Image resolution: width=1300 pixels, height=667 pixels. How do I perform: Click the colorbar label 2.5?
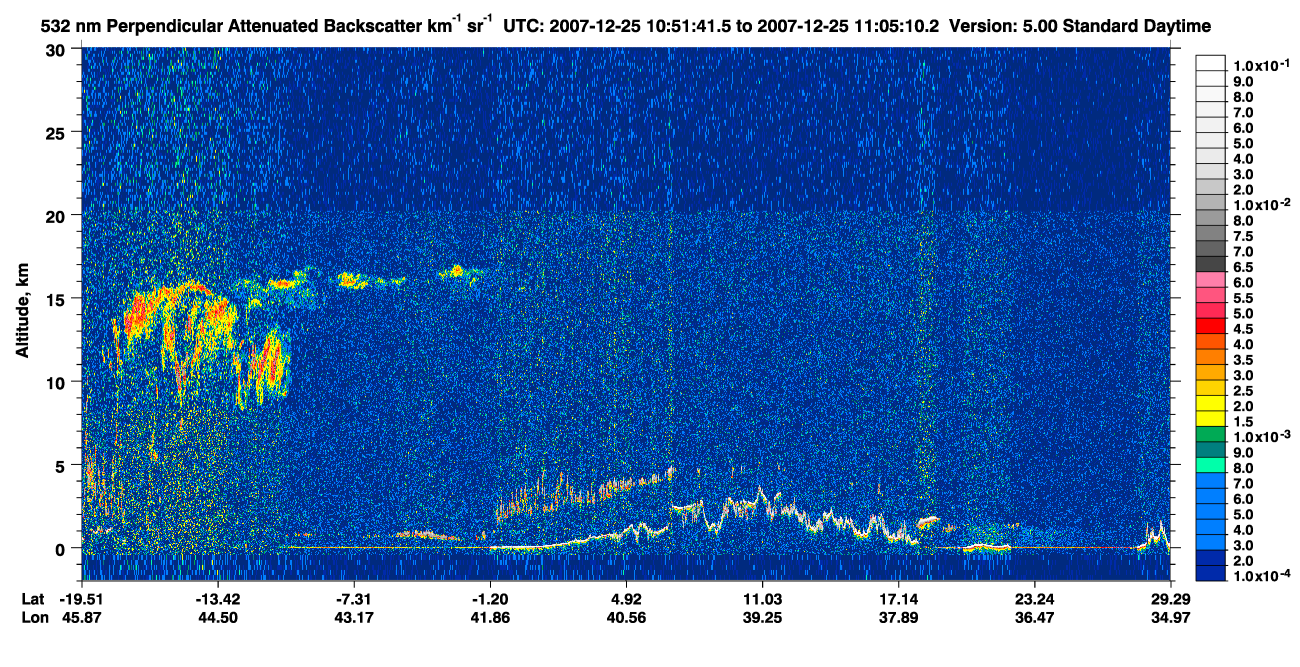click(1243, 390)
